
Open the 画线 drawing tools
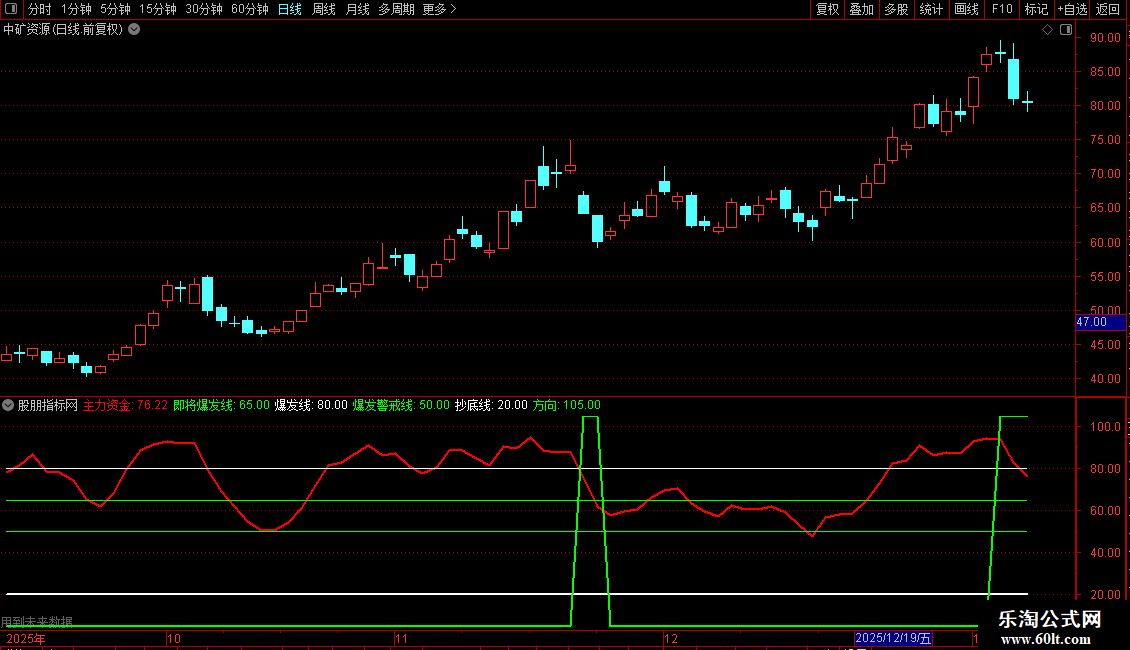tap(966, 9)
